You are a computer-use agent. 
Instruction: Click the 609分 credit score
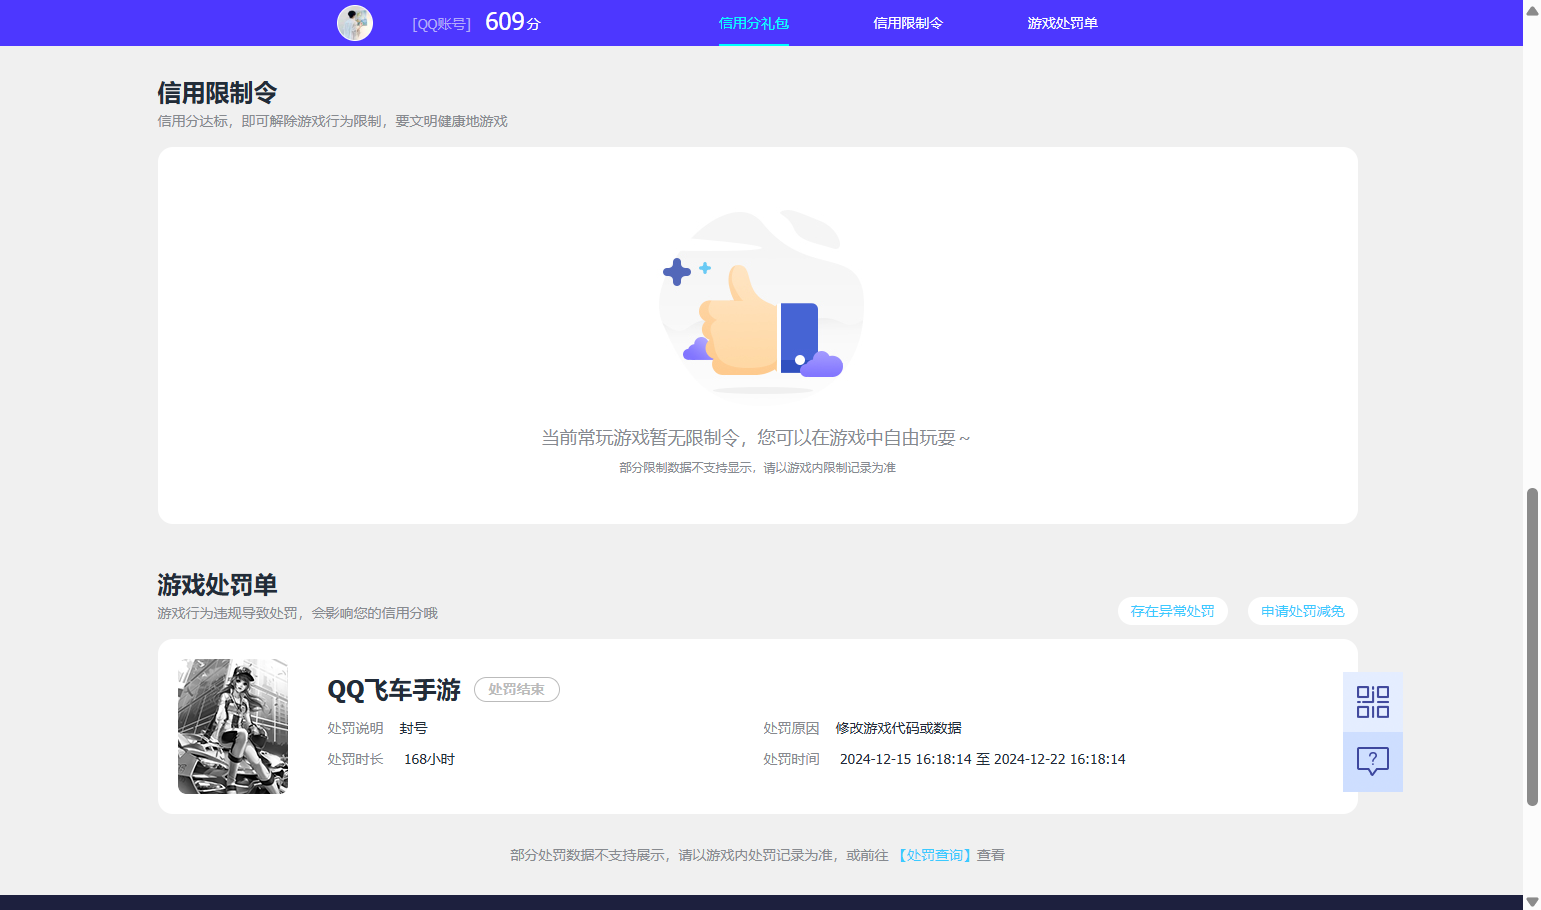click(x=513, y=22)
